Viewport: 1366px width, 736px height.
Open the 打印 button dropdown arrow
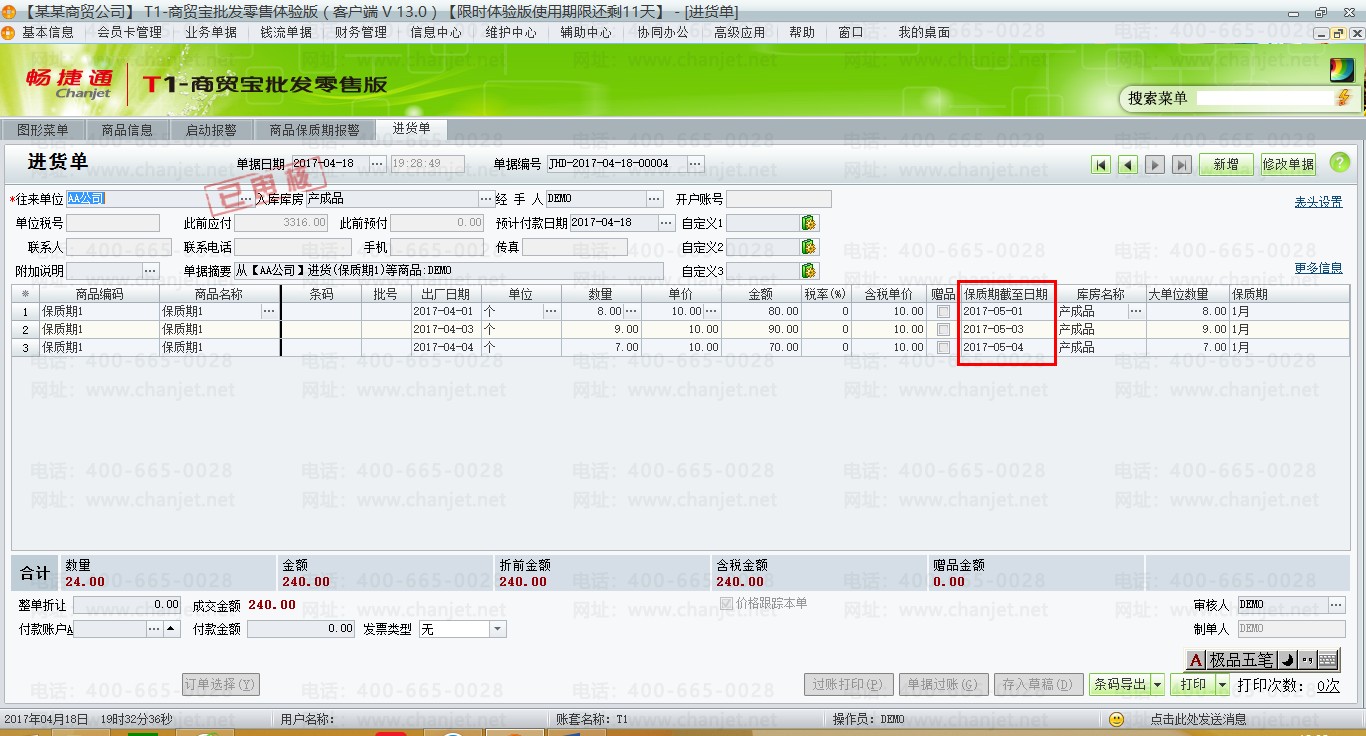point(1222,684)
